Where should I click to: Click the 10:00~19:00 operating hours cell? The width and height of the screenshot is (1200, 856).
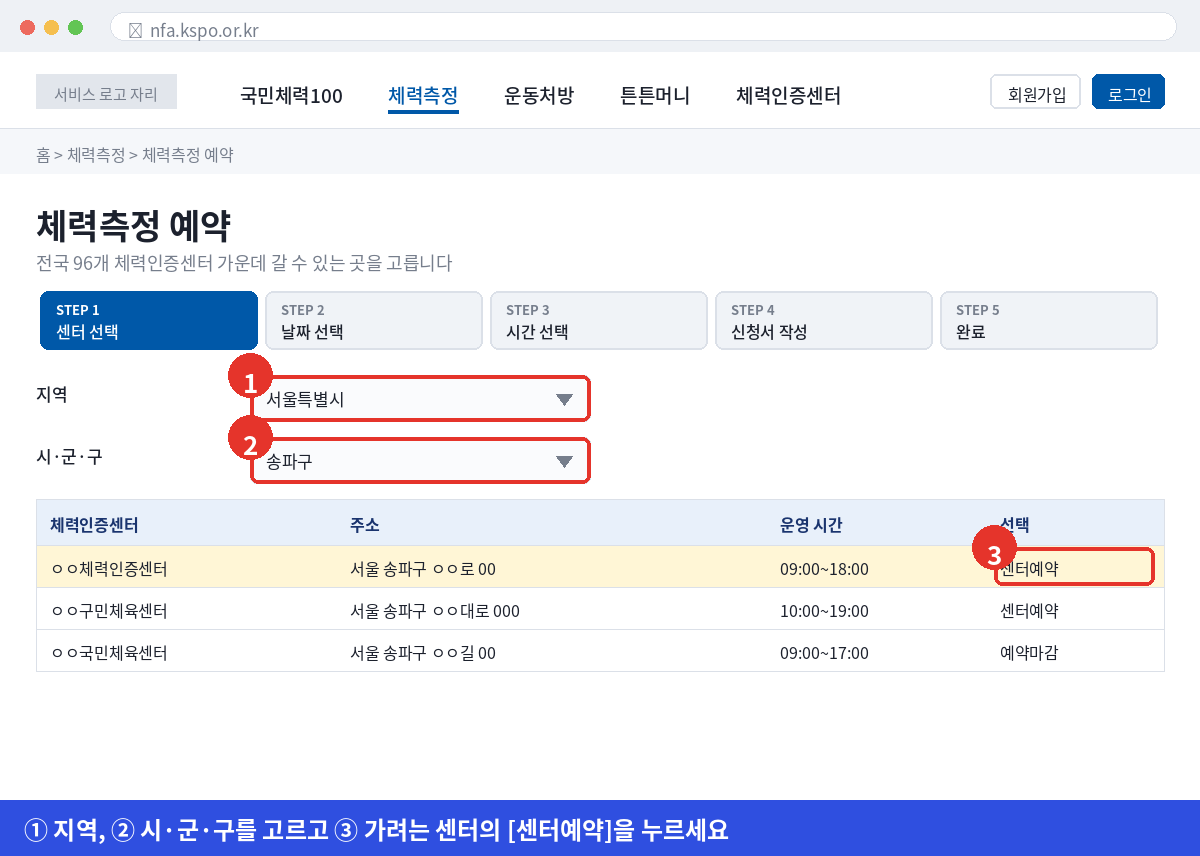tap(824, 610)
